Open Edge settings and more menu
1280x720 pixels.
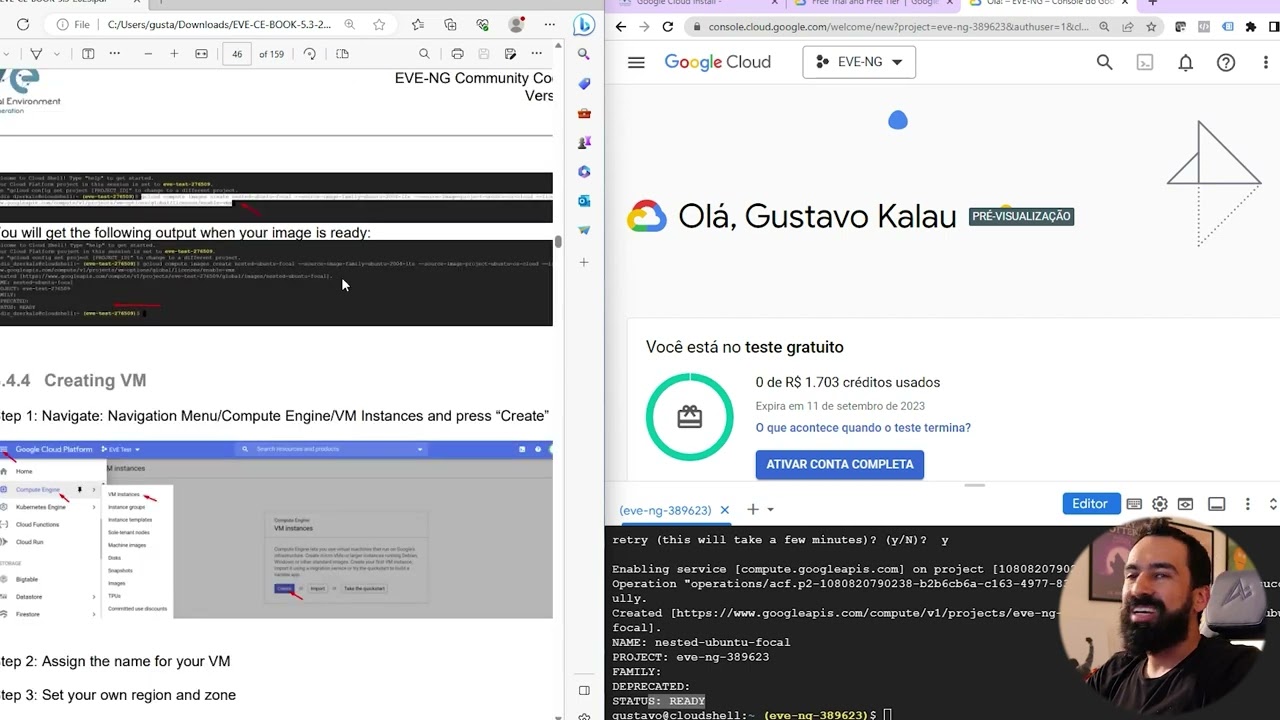click(550, 24)
